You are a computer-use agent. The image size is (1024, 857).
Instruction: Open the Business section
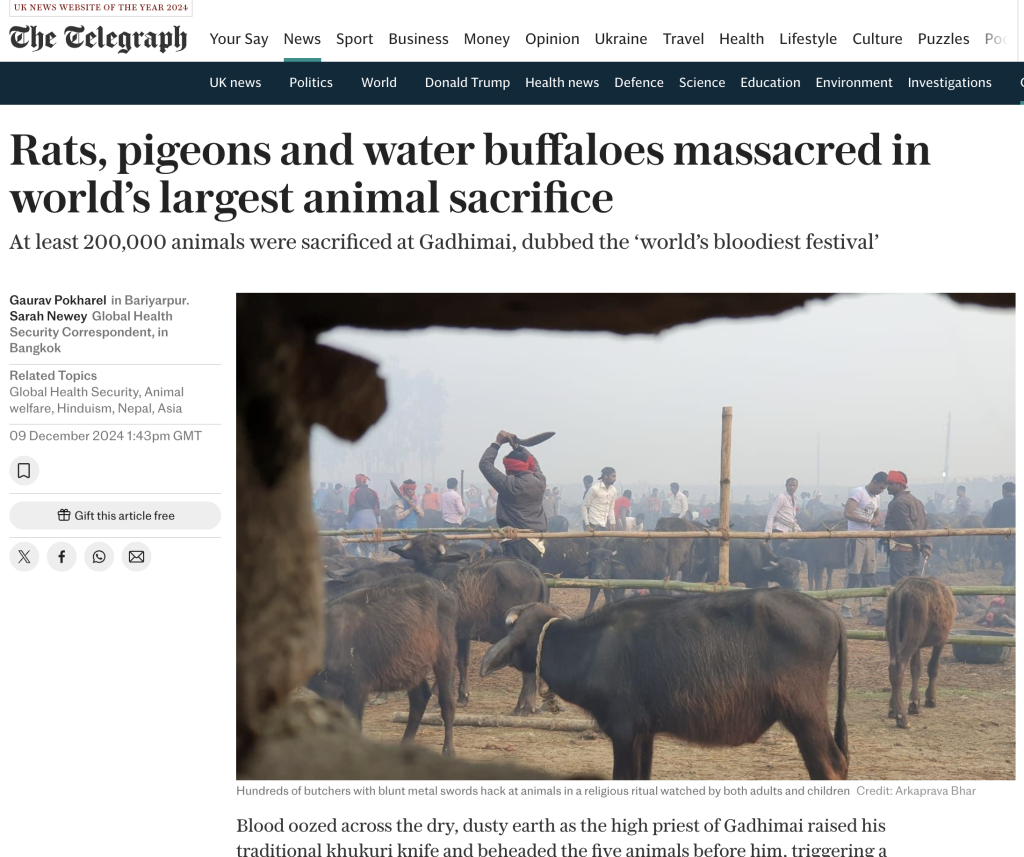coord(419,39)
